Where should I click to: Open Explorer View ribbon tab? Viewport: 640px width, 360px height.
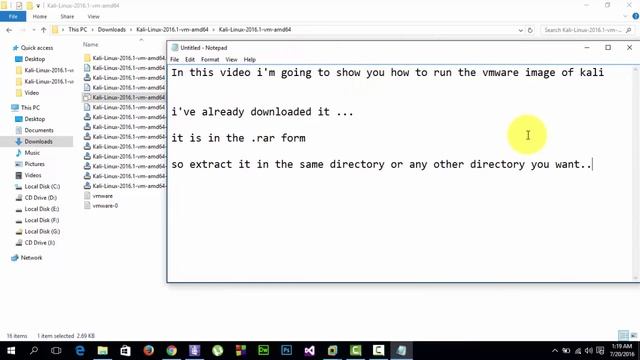coord(93,16)
